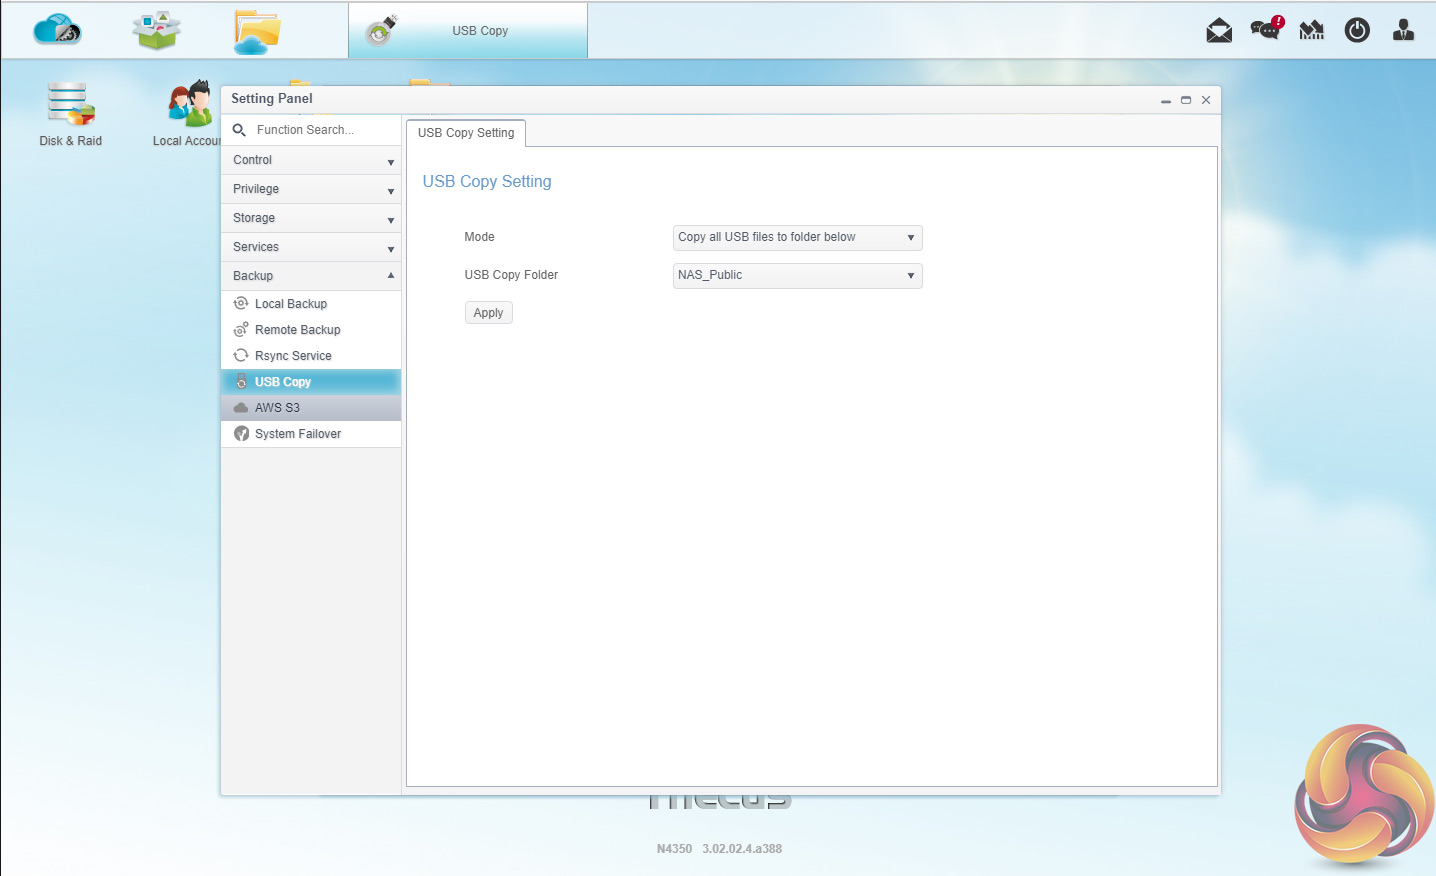Open the envelope messages icon
Screen dimensions: 1436x876
tap(1219, 31)
